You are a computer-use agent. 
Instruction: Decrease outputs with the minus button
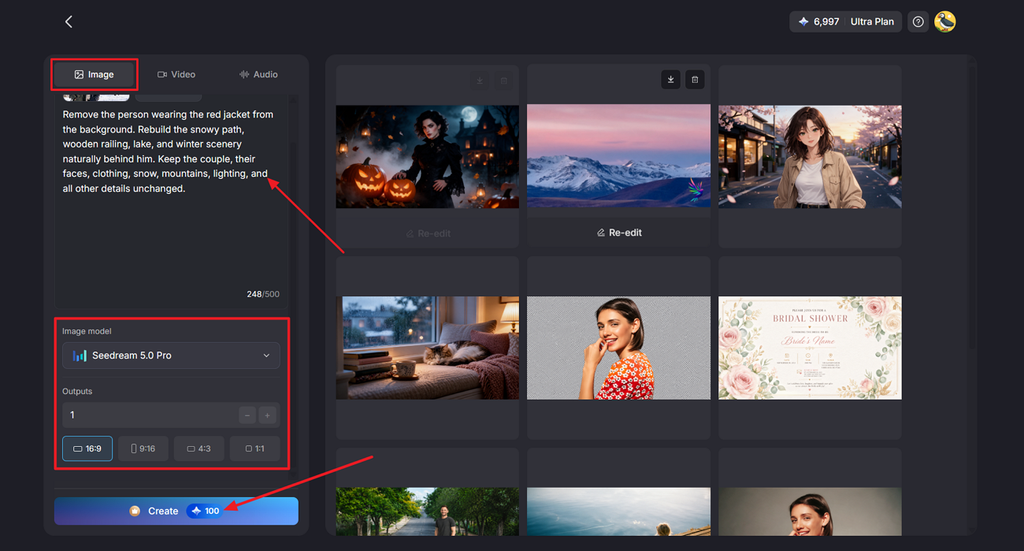click(x=247, y=415)
